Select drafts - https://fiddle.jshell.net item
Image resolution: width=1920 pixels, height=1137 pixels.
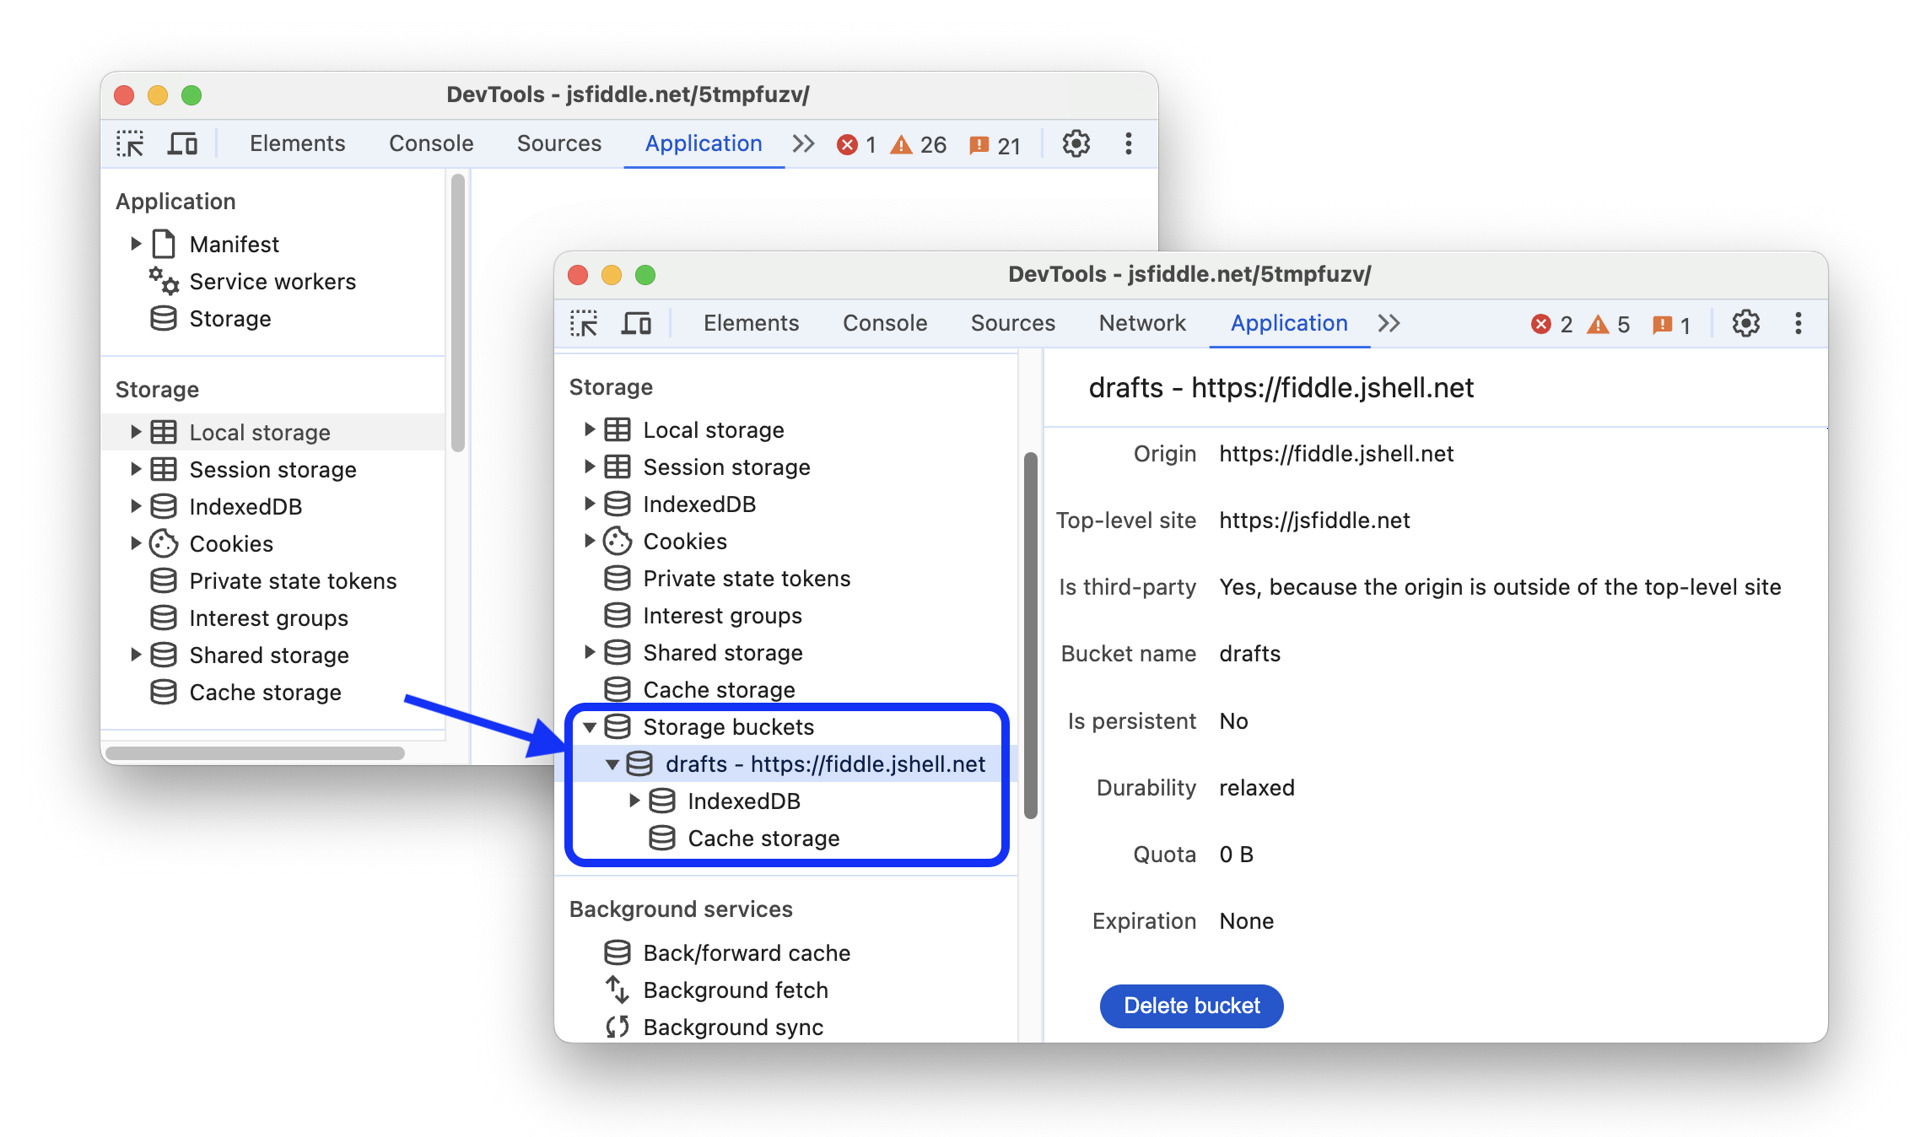coord(825,763)
